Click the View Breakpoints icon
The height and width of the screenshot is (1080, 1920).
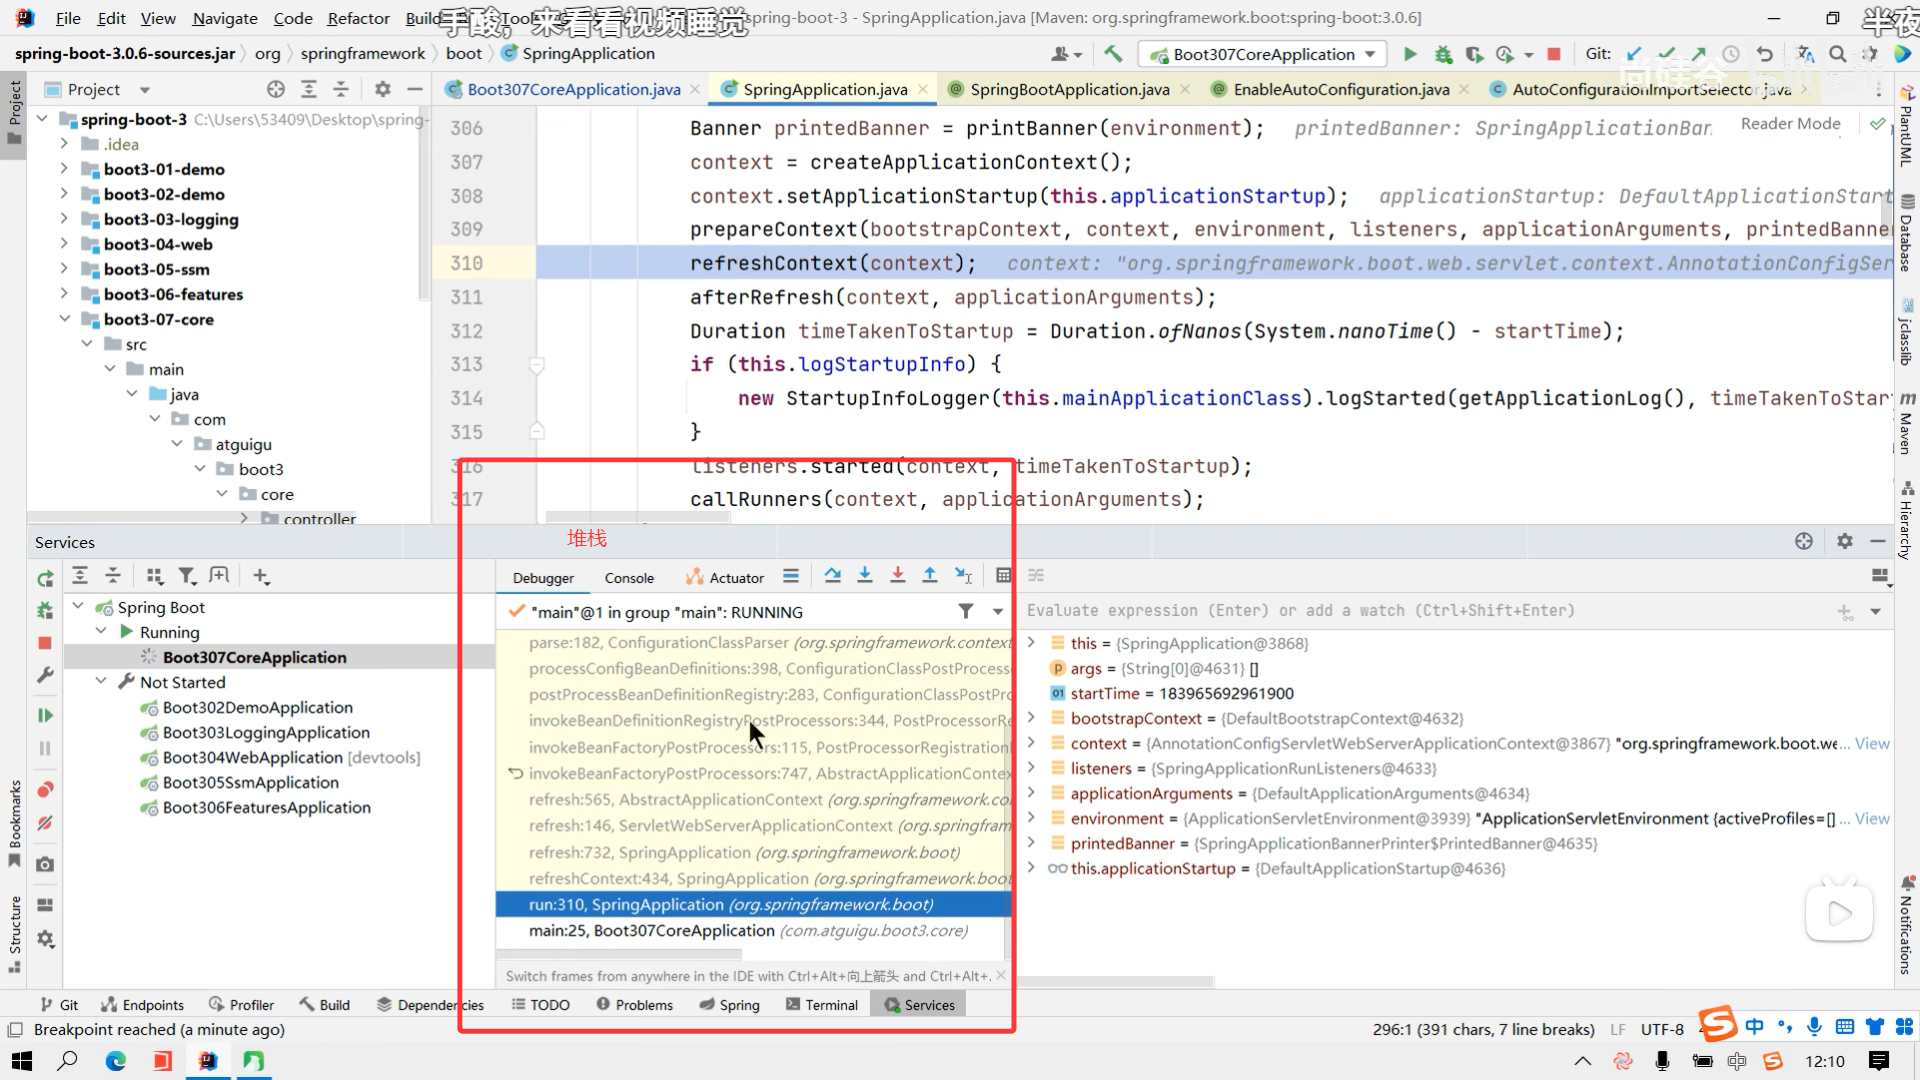pyautogui.click(x=45, y=790)
